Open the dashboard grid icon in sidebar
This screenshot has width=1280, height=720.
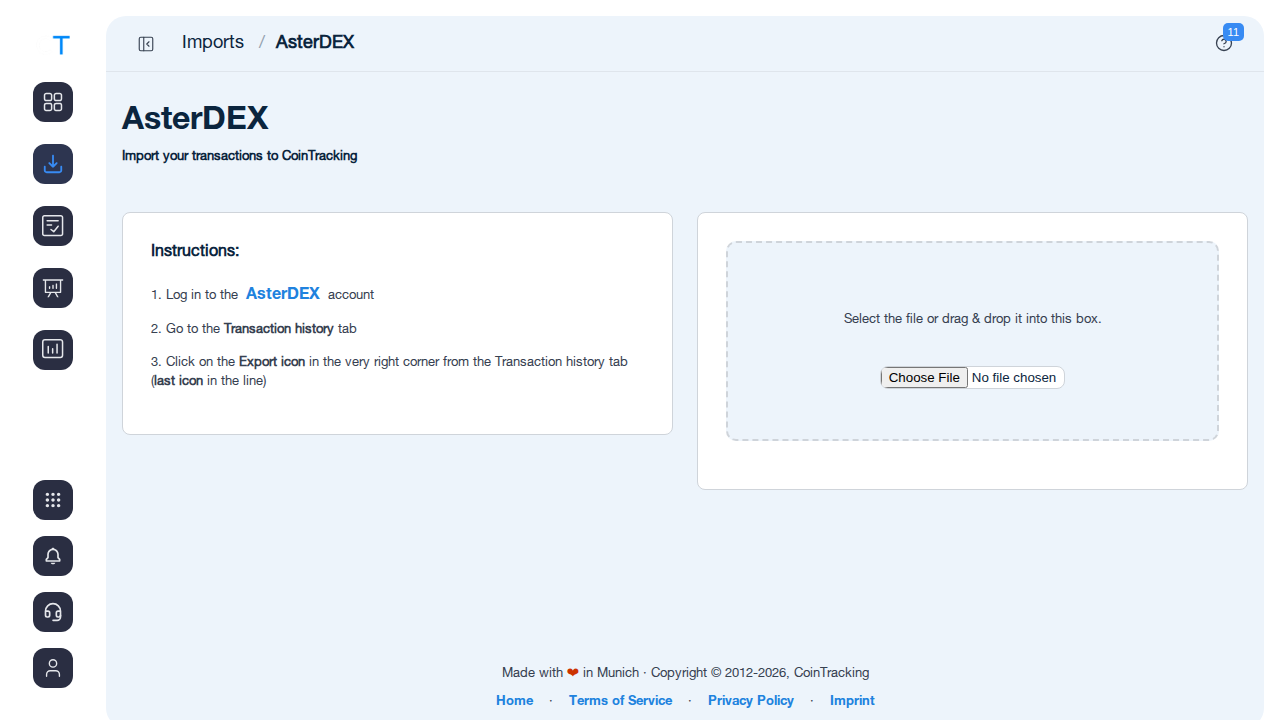[x=53, y=102]
